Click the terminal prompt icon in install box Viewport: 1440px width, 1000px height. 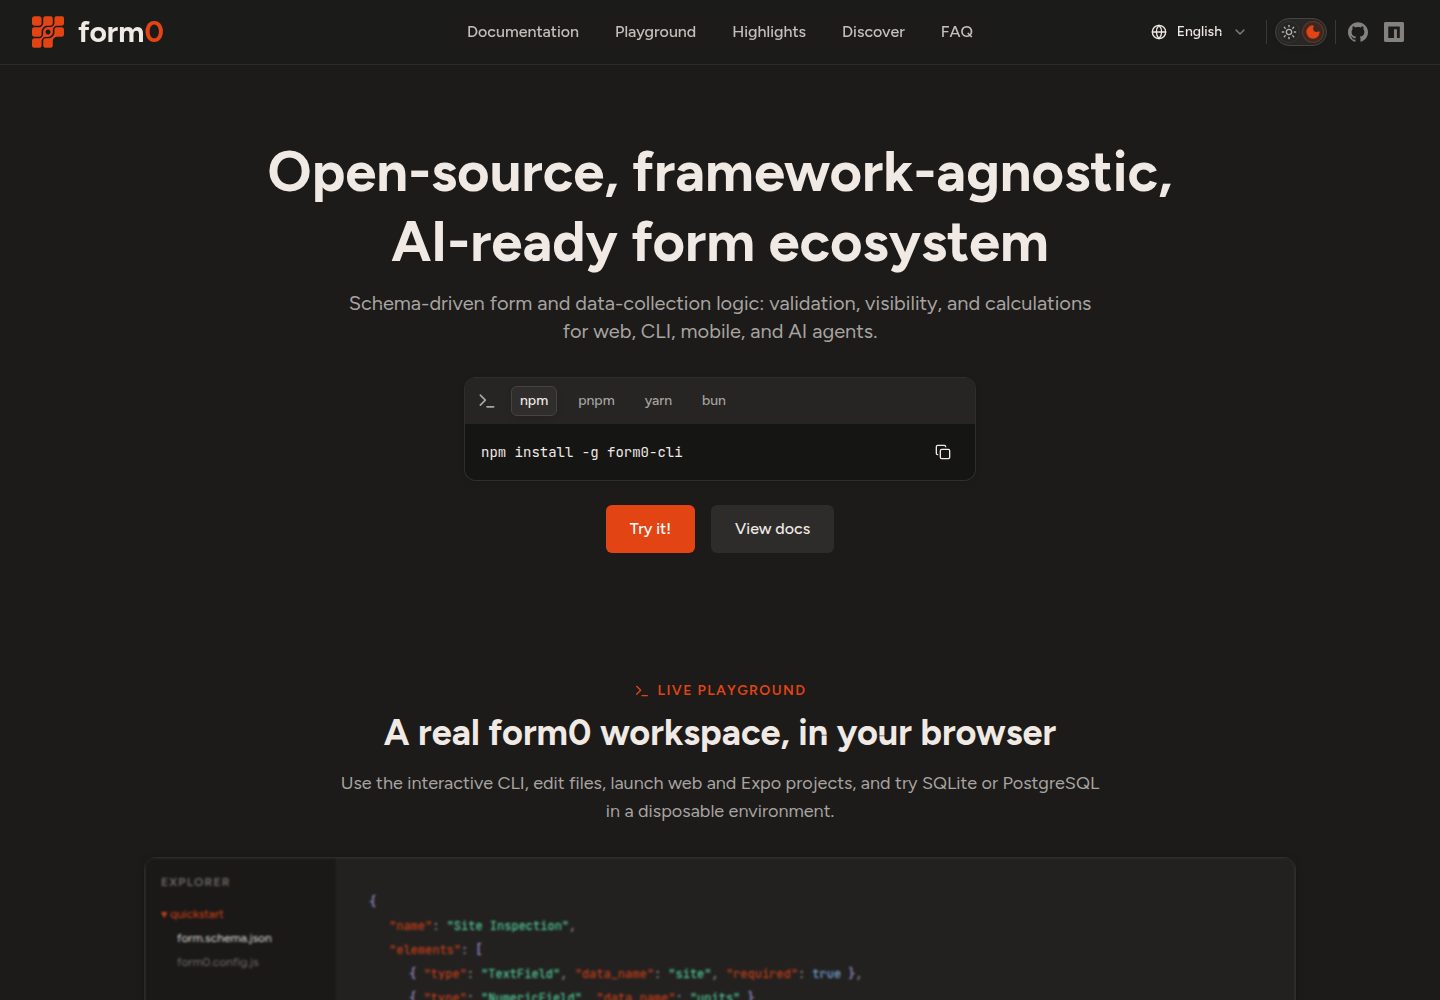coord(487,400)
